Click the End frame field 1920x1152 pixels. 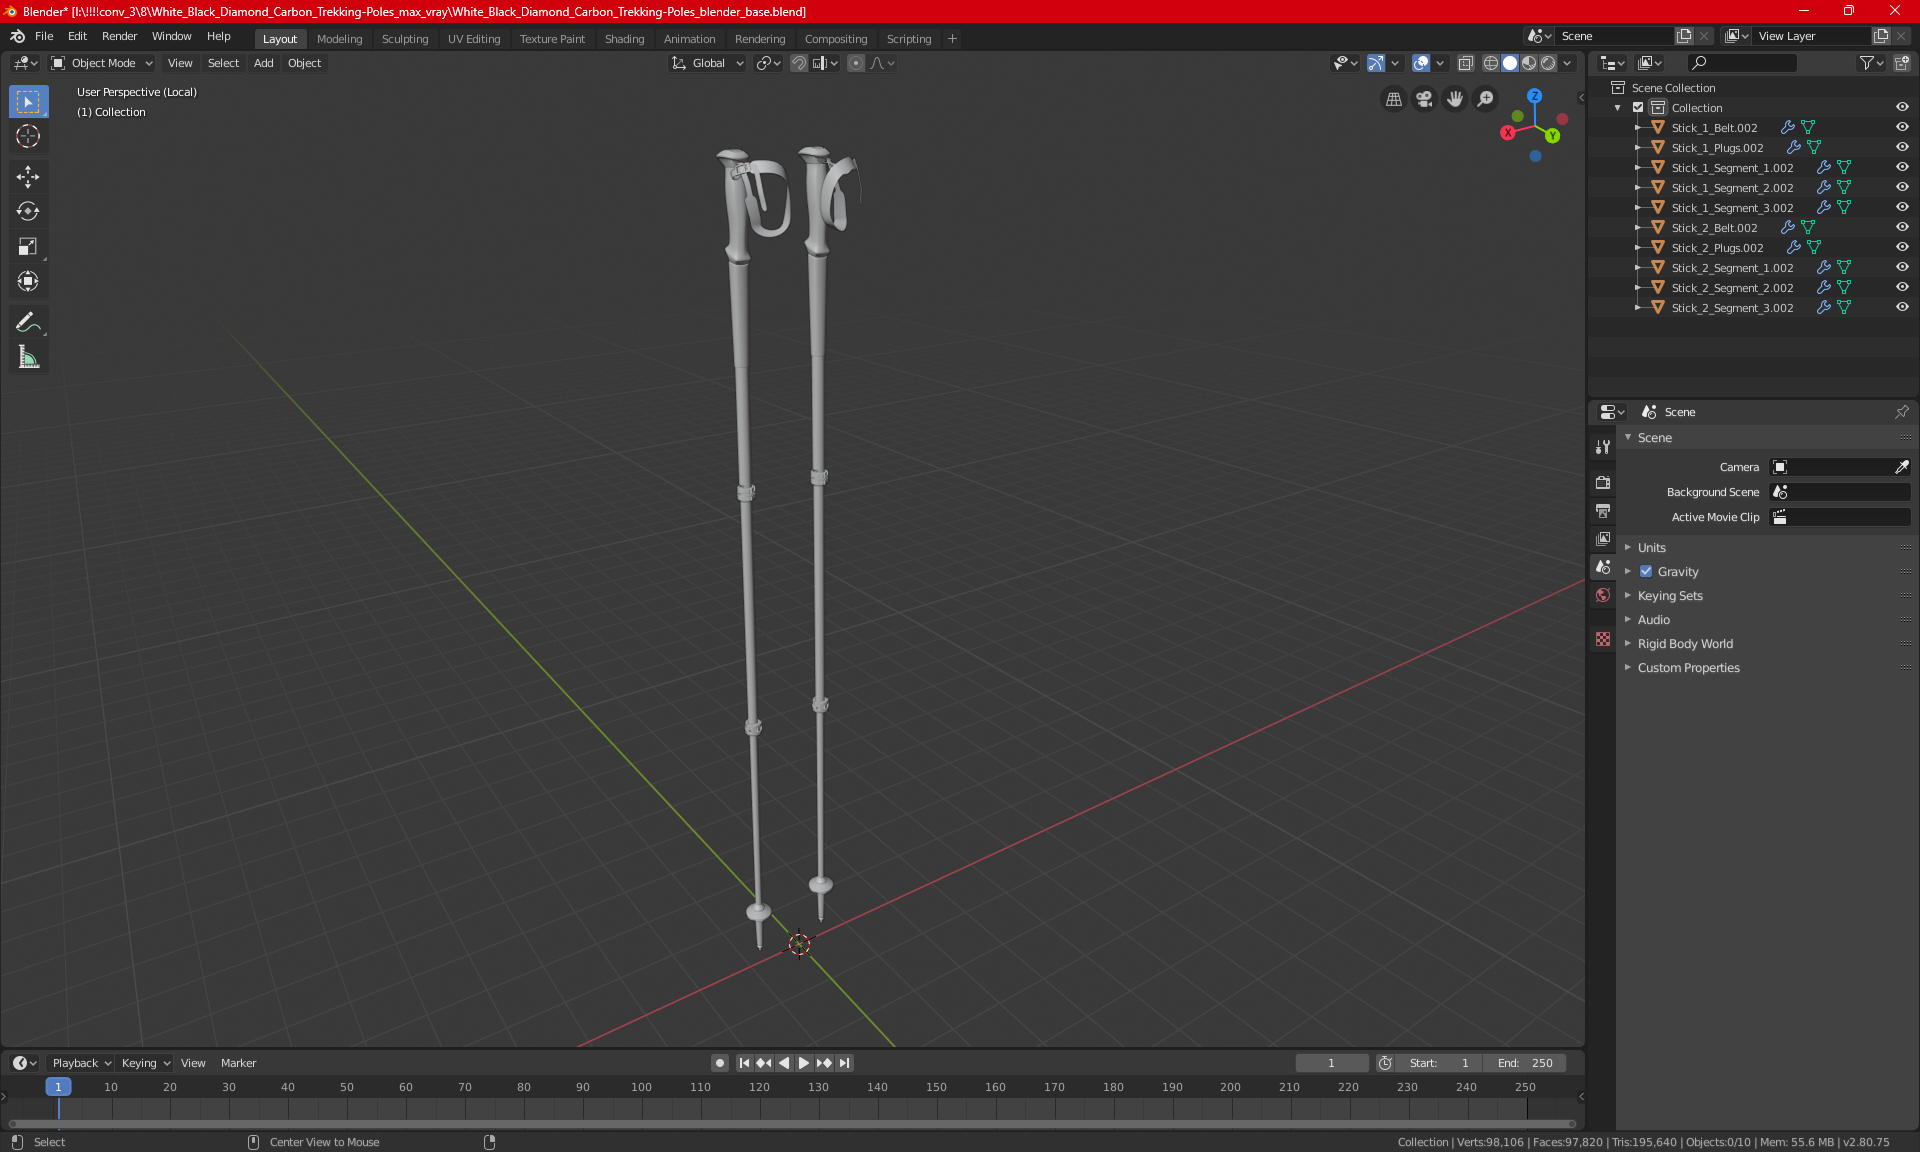(1525, 1063)
